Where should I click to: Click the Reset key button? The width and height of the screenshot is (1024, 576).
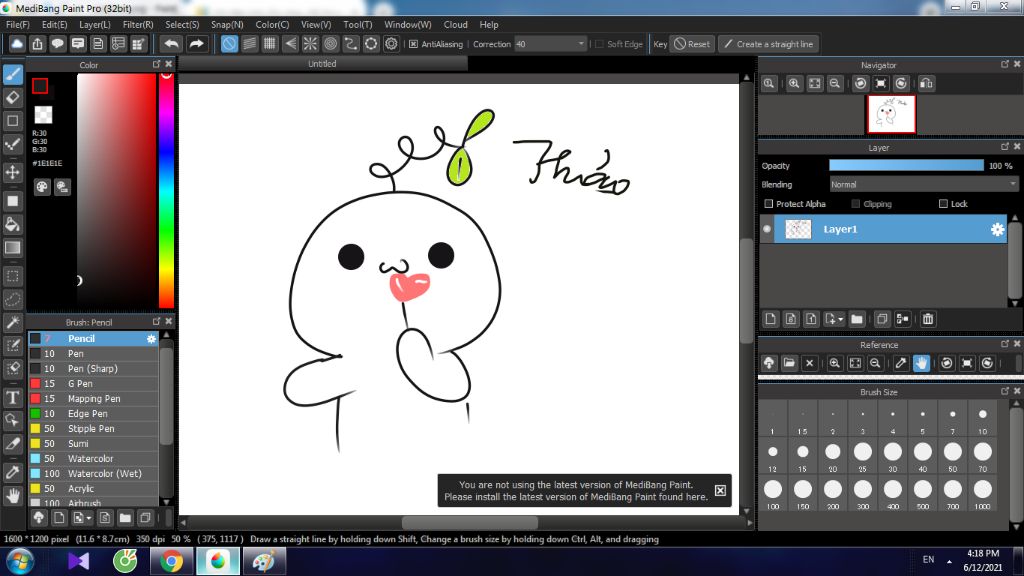pos(692,44)
